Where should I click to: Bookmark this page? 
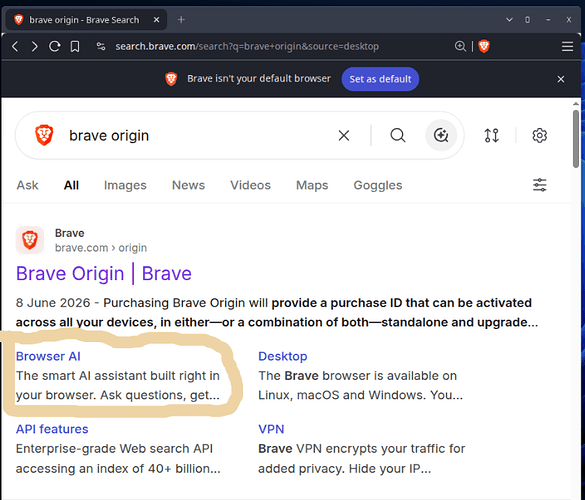[x=75, y=47]
